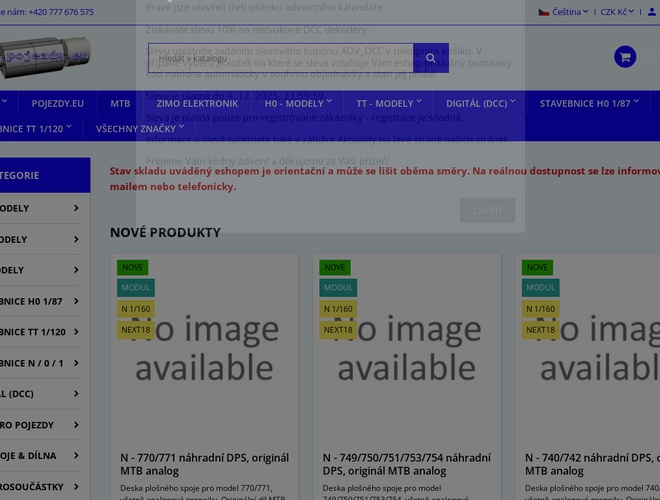Expand the TT - MODELY menu

[389, 103]
